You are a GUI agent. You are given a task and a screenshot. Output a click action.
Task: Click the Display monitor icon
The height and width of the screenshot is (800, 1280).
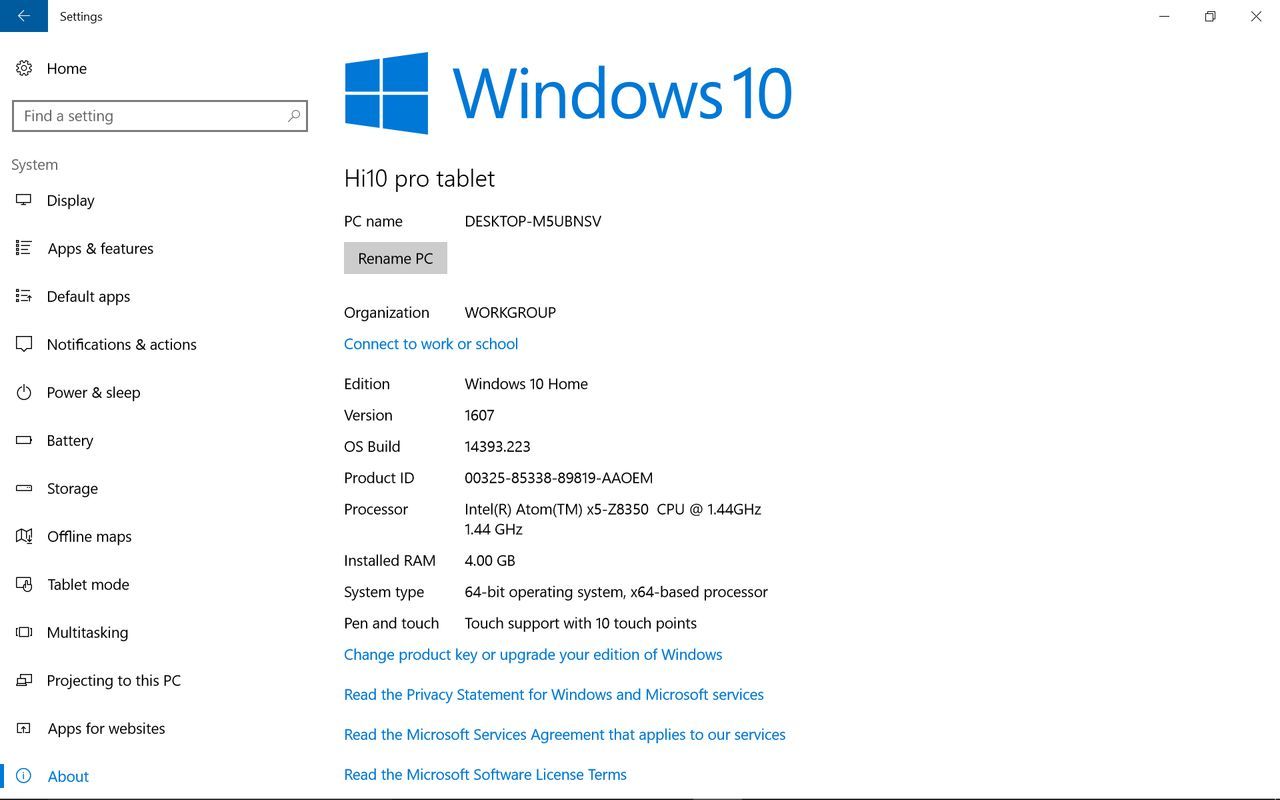tap(24, 200)
